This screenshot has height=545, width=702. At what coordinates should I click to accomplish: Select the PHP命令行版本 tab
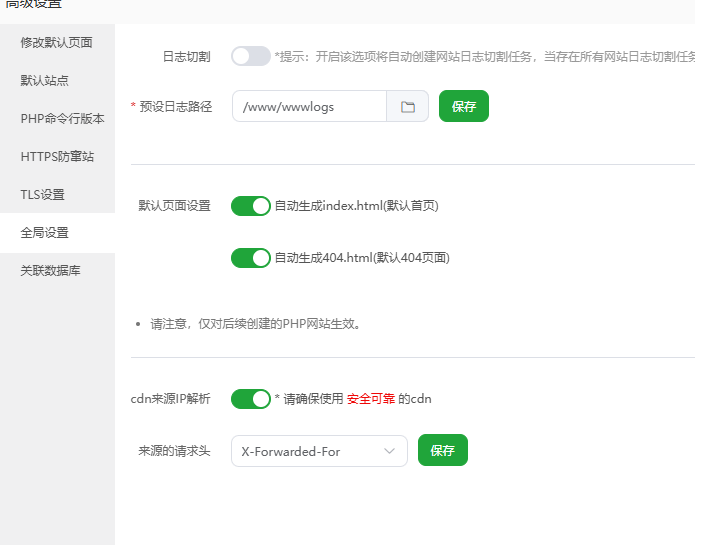point(62,118)
